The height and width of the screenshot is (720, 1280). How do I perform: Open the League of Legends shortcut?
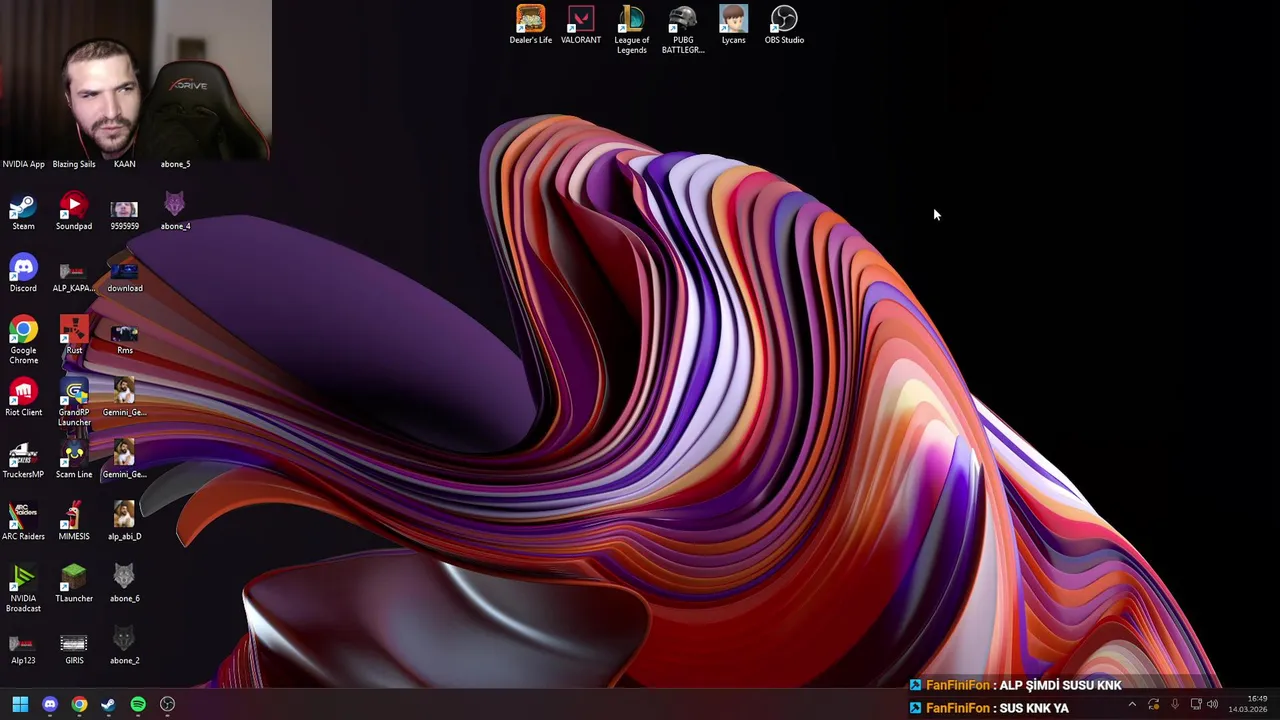632,30
